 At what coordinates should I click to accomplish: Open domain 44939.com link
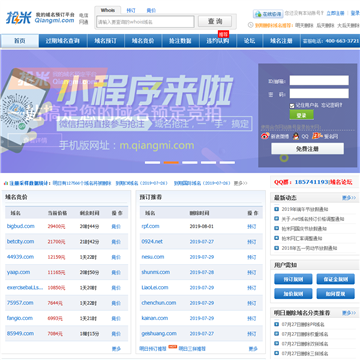[x=20, y=257]
